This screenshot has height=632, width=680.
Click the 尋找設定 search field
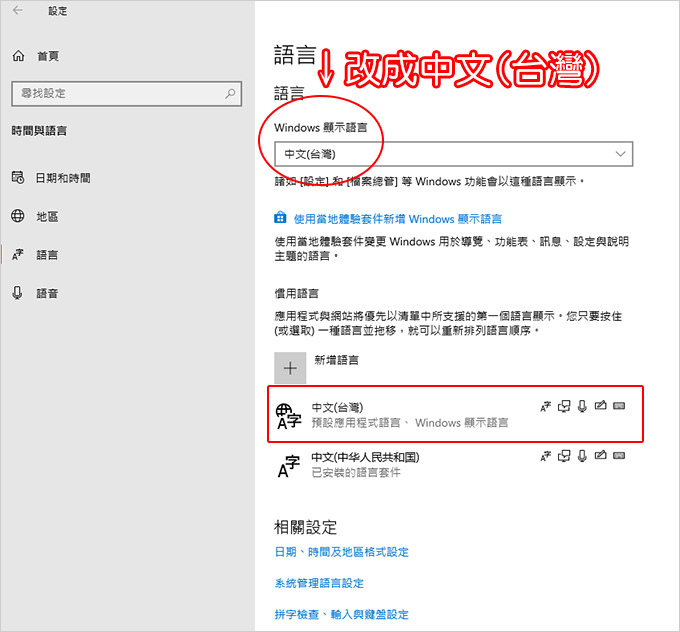tap(127, 93)
